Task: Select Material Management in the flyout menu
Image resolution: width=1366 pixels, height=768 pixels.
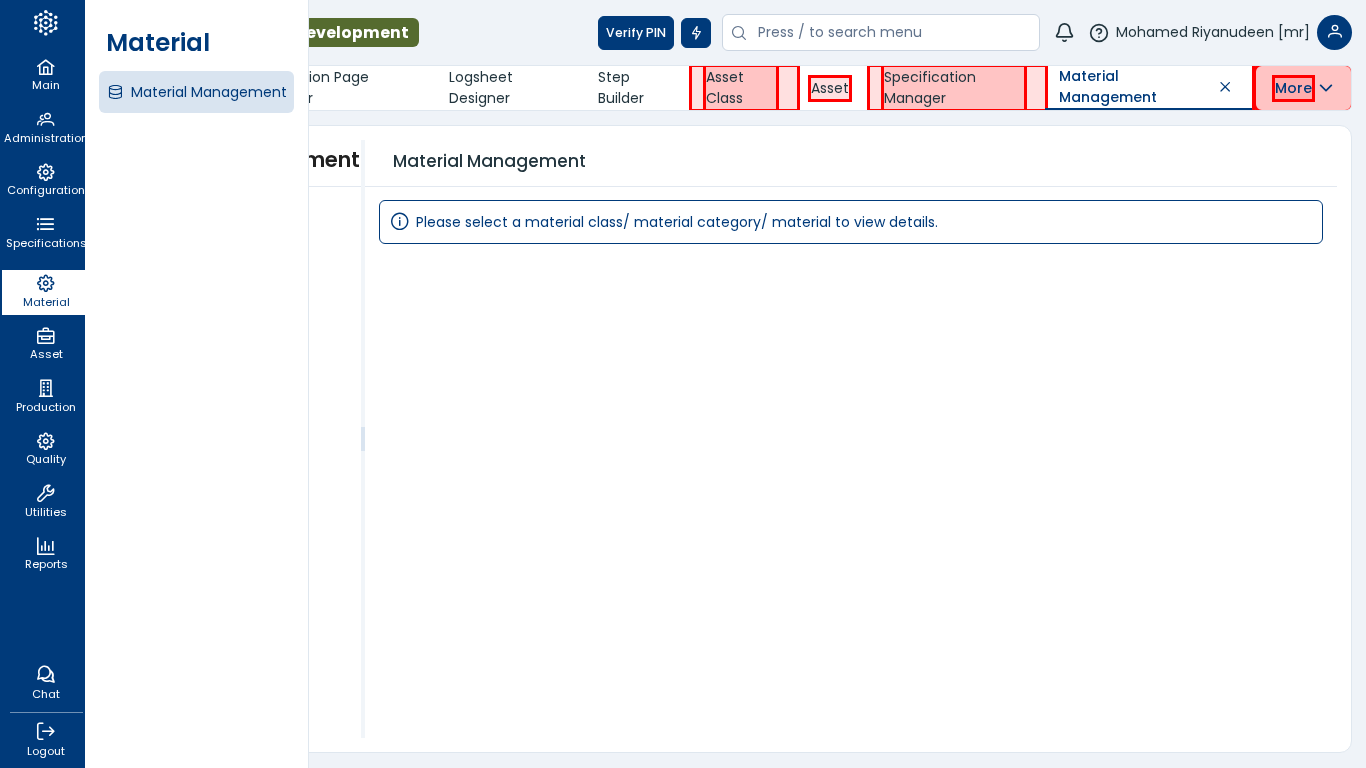Action: [x=197, y=92]
